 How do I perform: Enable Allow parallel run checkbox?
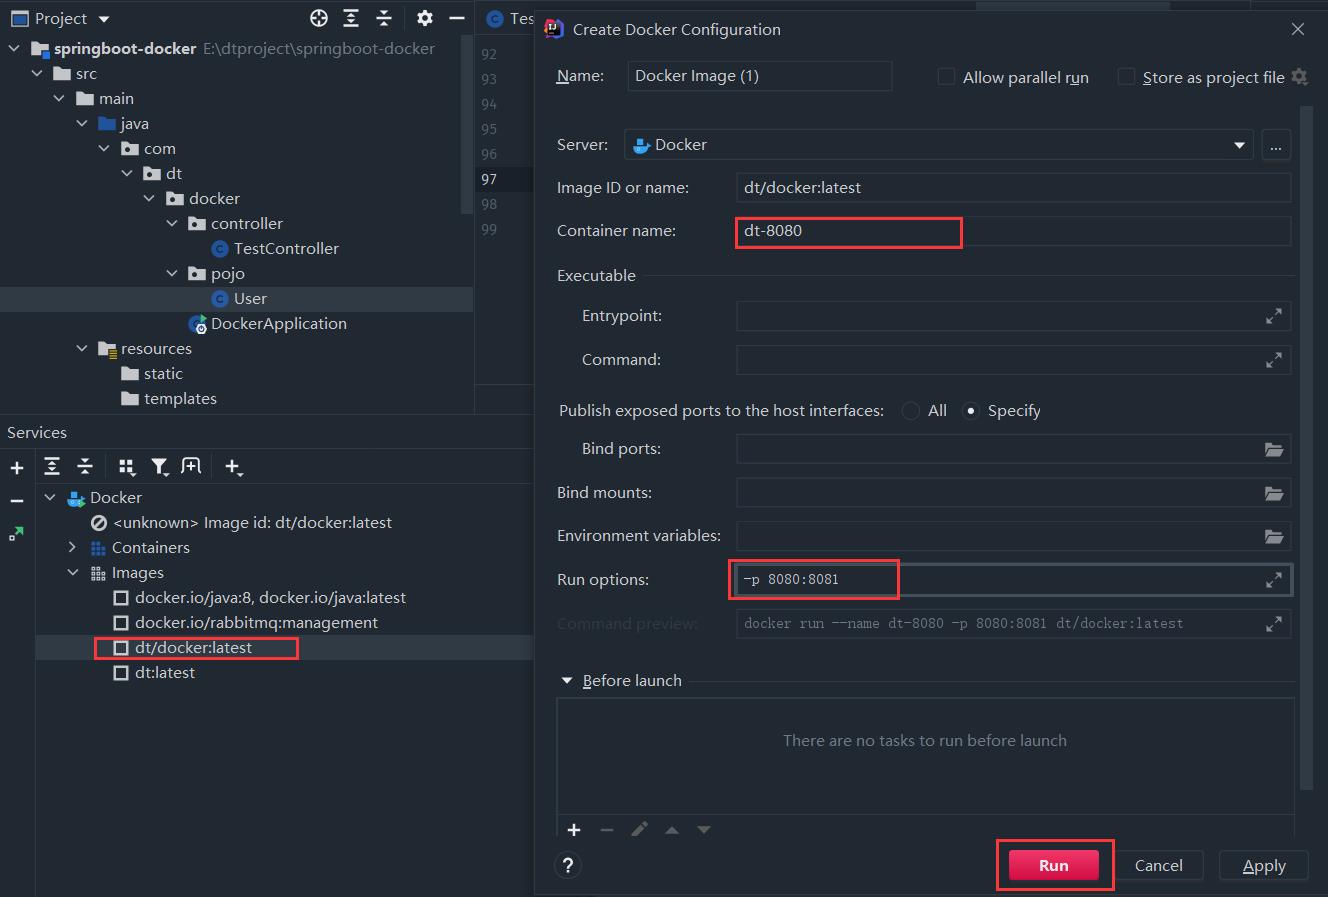[x=946, y=77]
